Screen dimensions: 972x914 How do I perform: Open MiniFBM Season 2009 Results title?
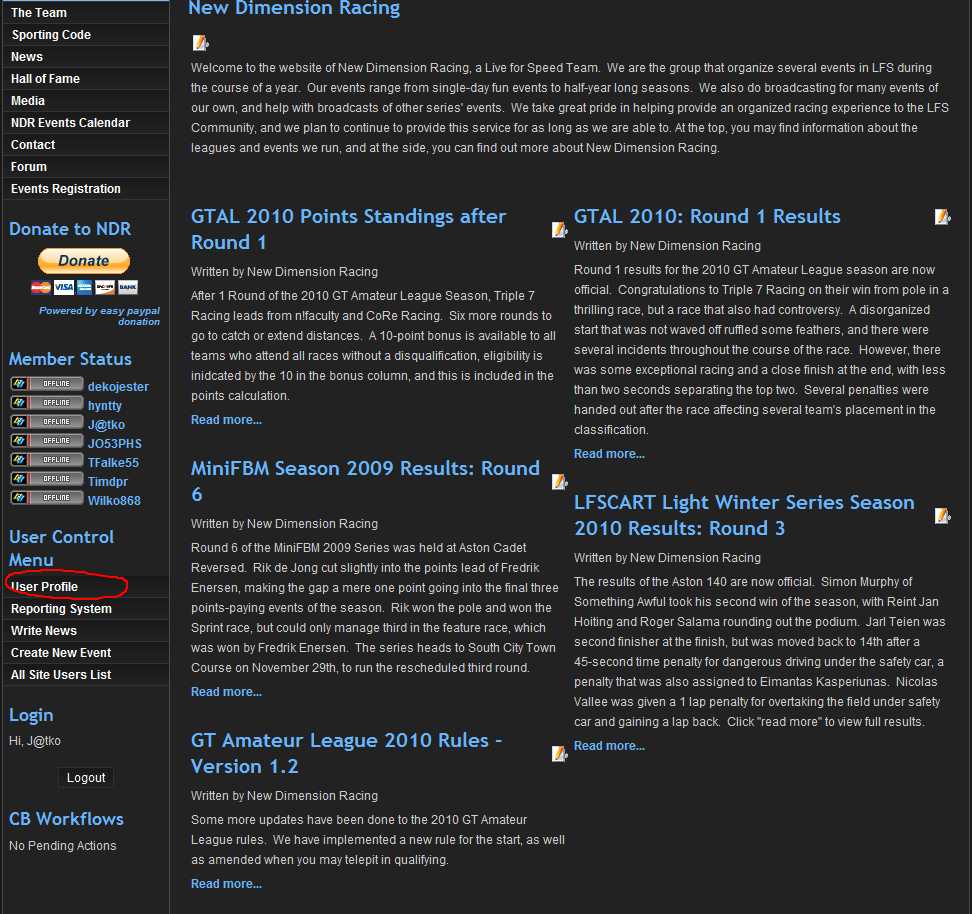(x=365, y=481)
